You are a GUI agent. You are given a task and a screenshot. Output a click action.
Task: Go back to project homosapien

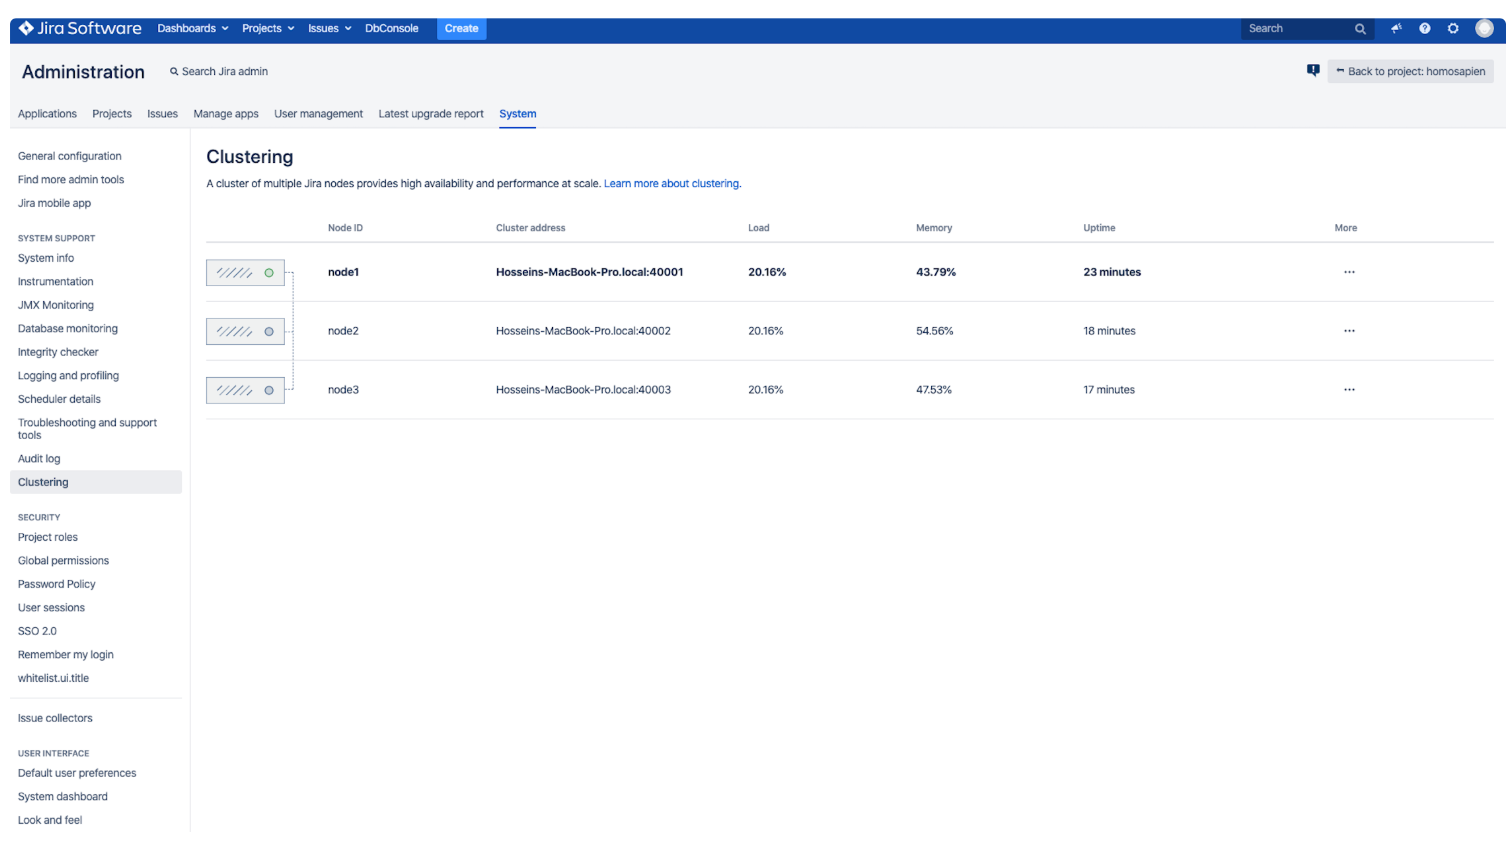point(1410,71)
